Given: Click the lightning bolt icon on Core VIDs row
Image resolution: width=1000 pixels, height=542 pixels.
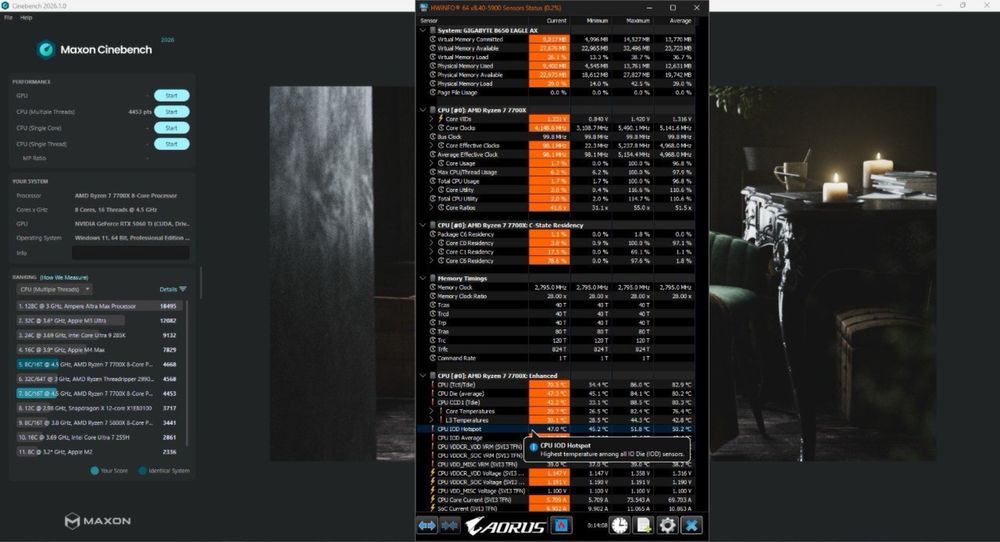Looking at the screenshot, I should [441, 119].
